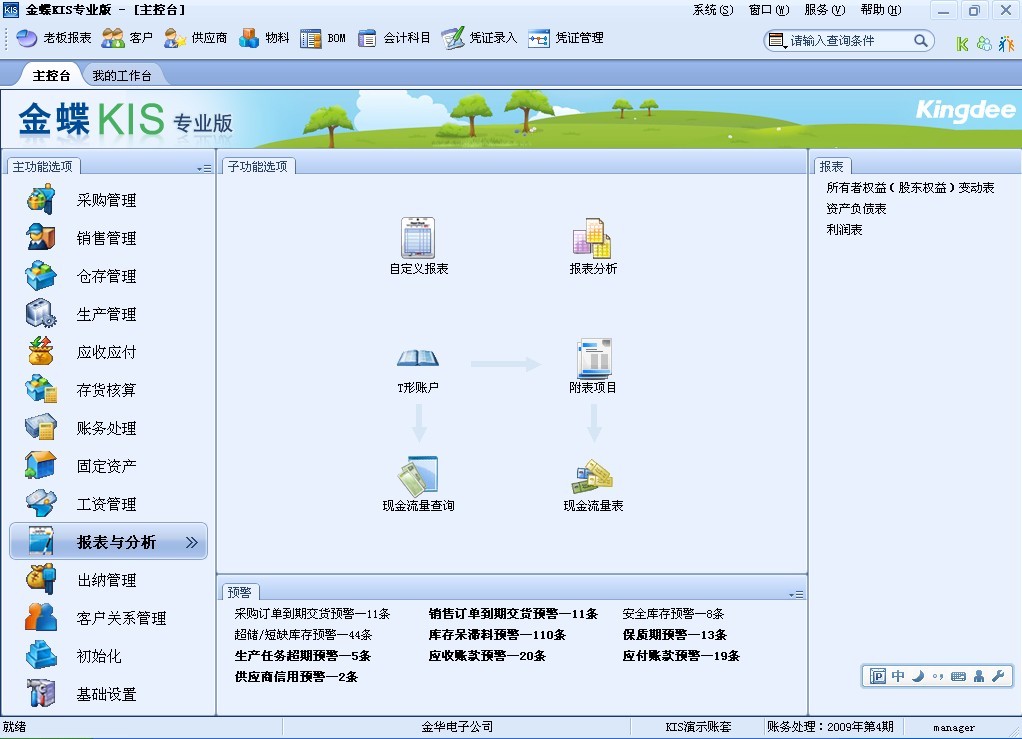1022x739 pixels.
Task: Open the 老板报表 toolbar icon
Action: [x=53, y=38]
